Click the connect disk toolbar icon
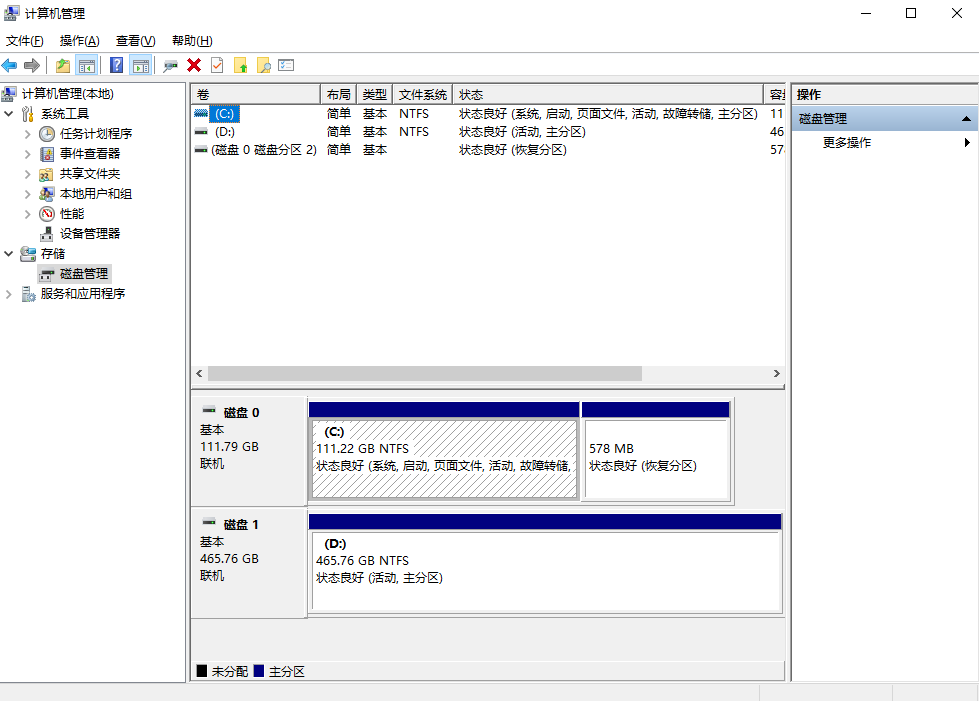979x701 pixels. [170, 66]
